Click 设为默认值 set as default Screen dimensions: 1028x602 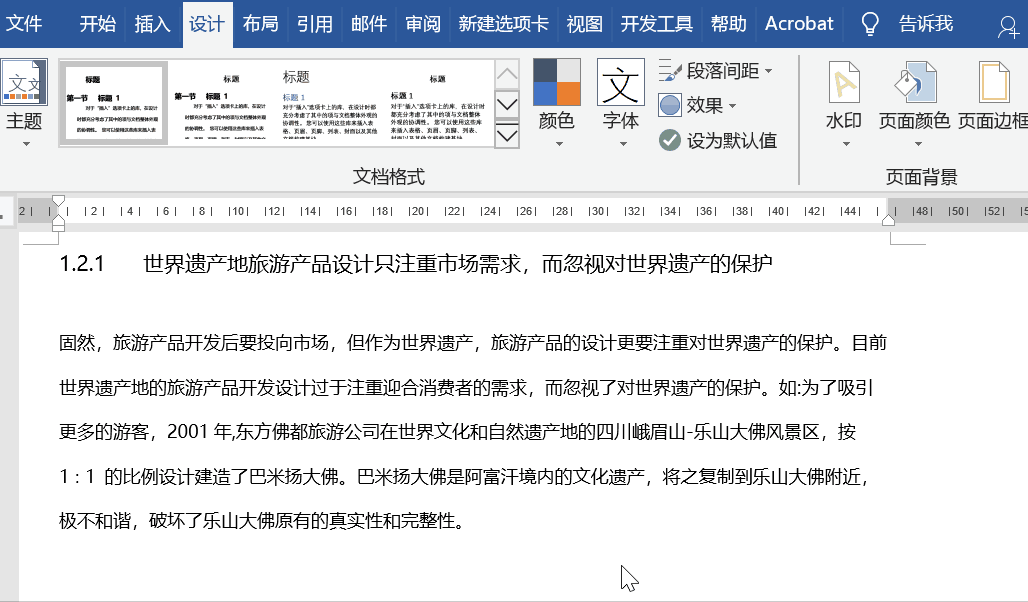[x=670, y=140]
